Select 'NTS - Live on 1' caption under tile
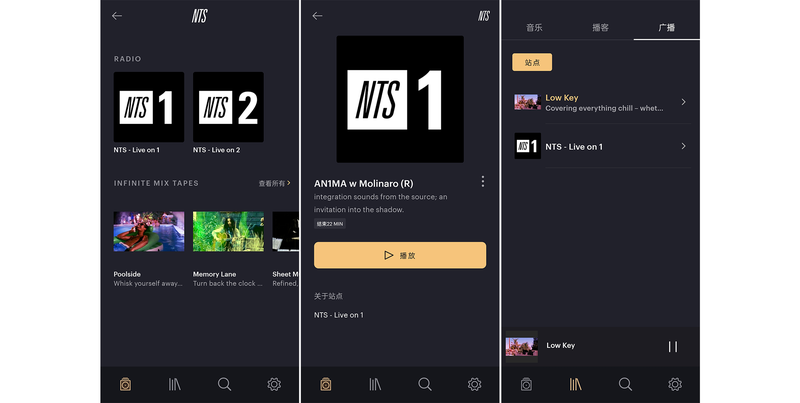800x403 pixels. tap(137, 150)
